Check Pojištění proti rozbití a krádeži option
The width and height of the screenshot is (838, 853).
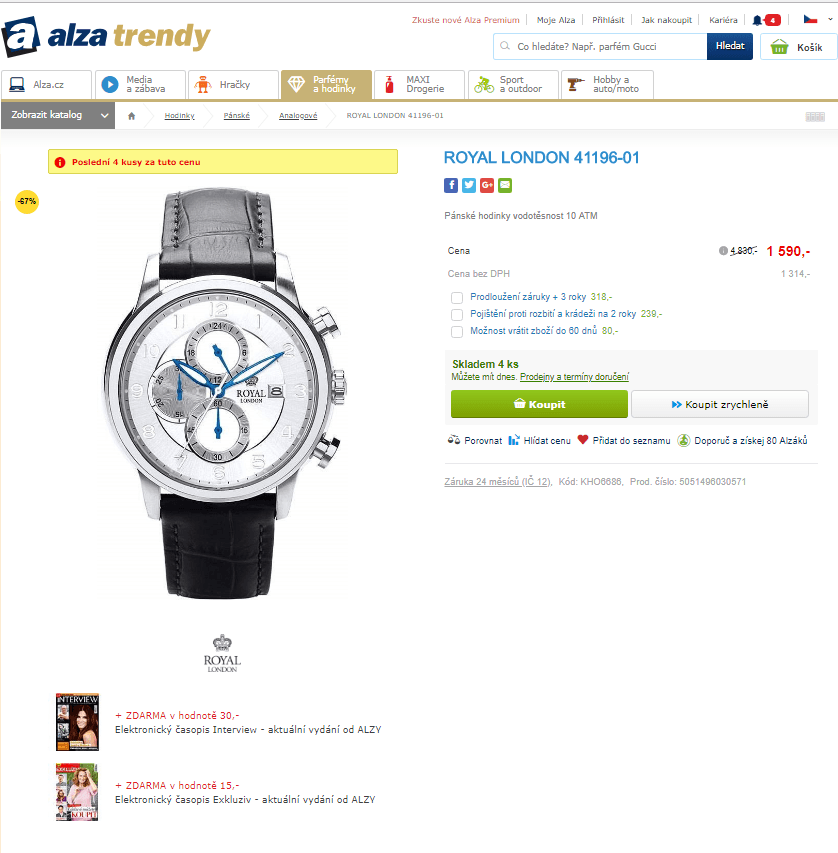point(457,314)
